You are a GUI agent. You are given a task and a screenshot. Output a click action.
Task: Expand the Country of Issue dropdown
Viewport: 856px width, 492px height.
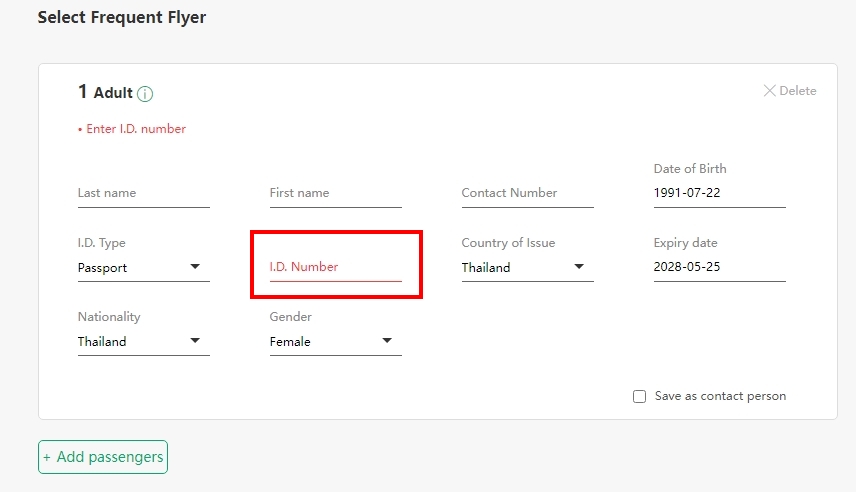point(527,268)
